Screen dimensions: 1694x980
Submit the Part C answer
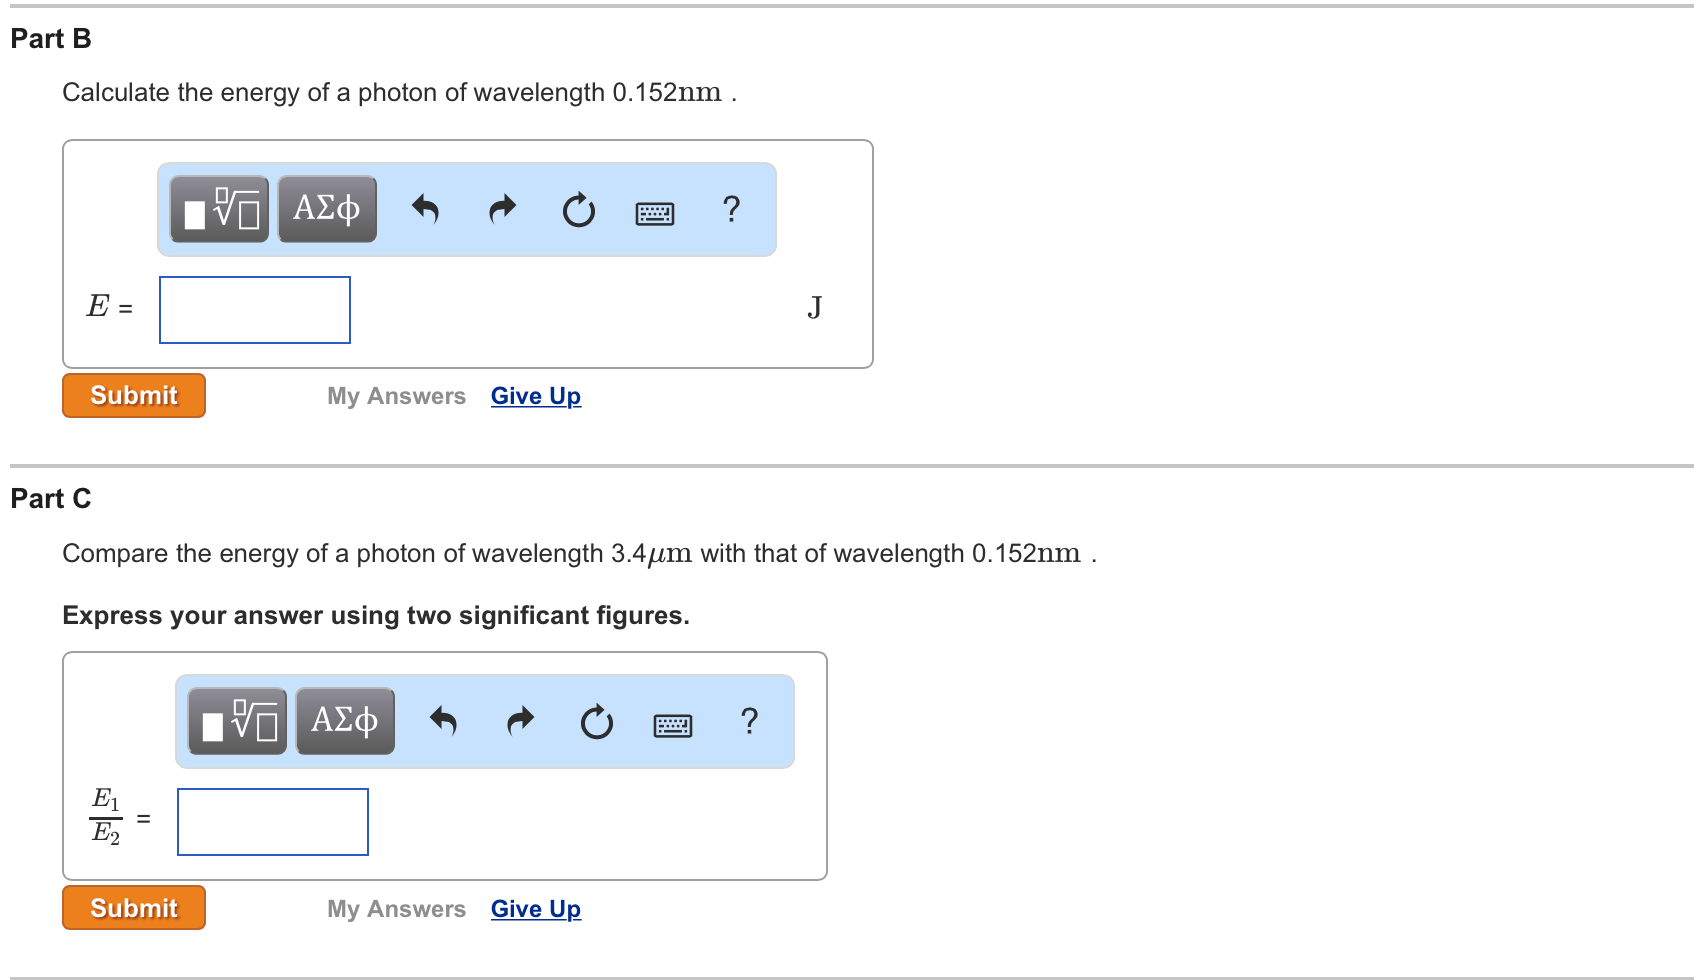click(x=133, y=907)
